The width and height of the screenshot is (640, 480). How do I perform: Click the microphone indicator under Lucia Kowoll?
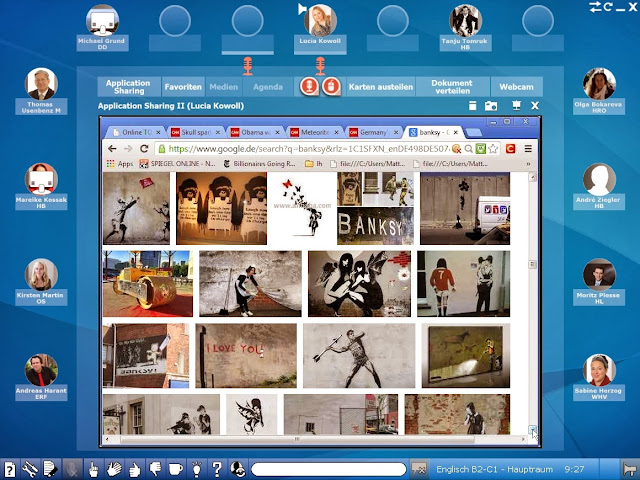pyautogui.click(x=320, y=66)
